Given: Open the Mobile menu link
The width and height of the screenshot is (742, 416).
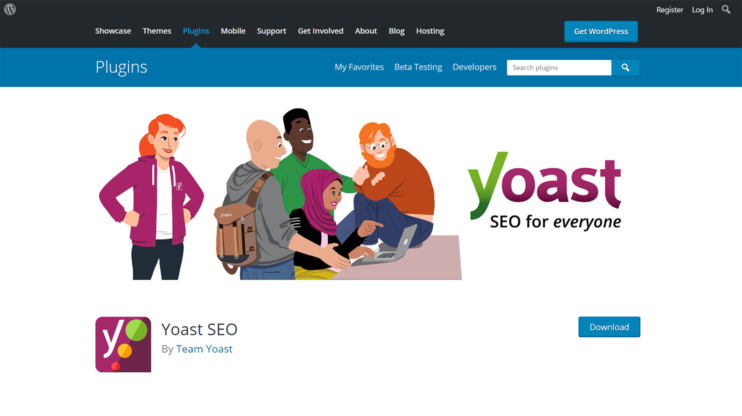Looking at the screenshot, I should click(x=233, y=31).
